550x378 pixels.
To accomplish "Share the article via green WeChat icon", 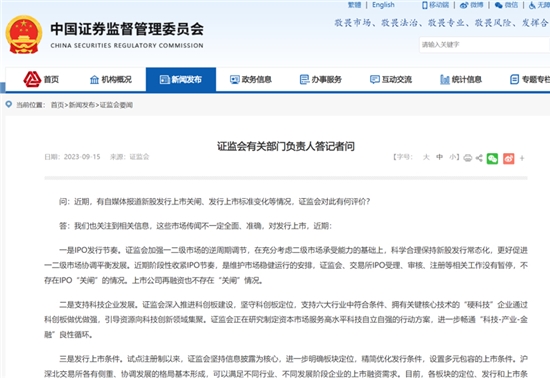I will [x=492, y=158].
